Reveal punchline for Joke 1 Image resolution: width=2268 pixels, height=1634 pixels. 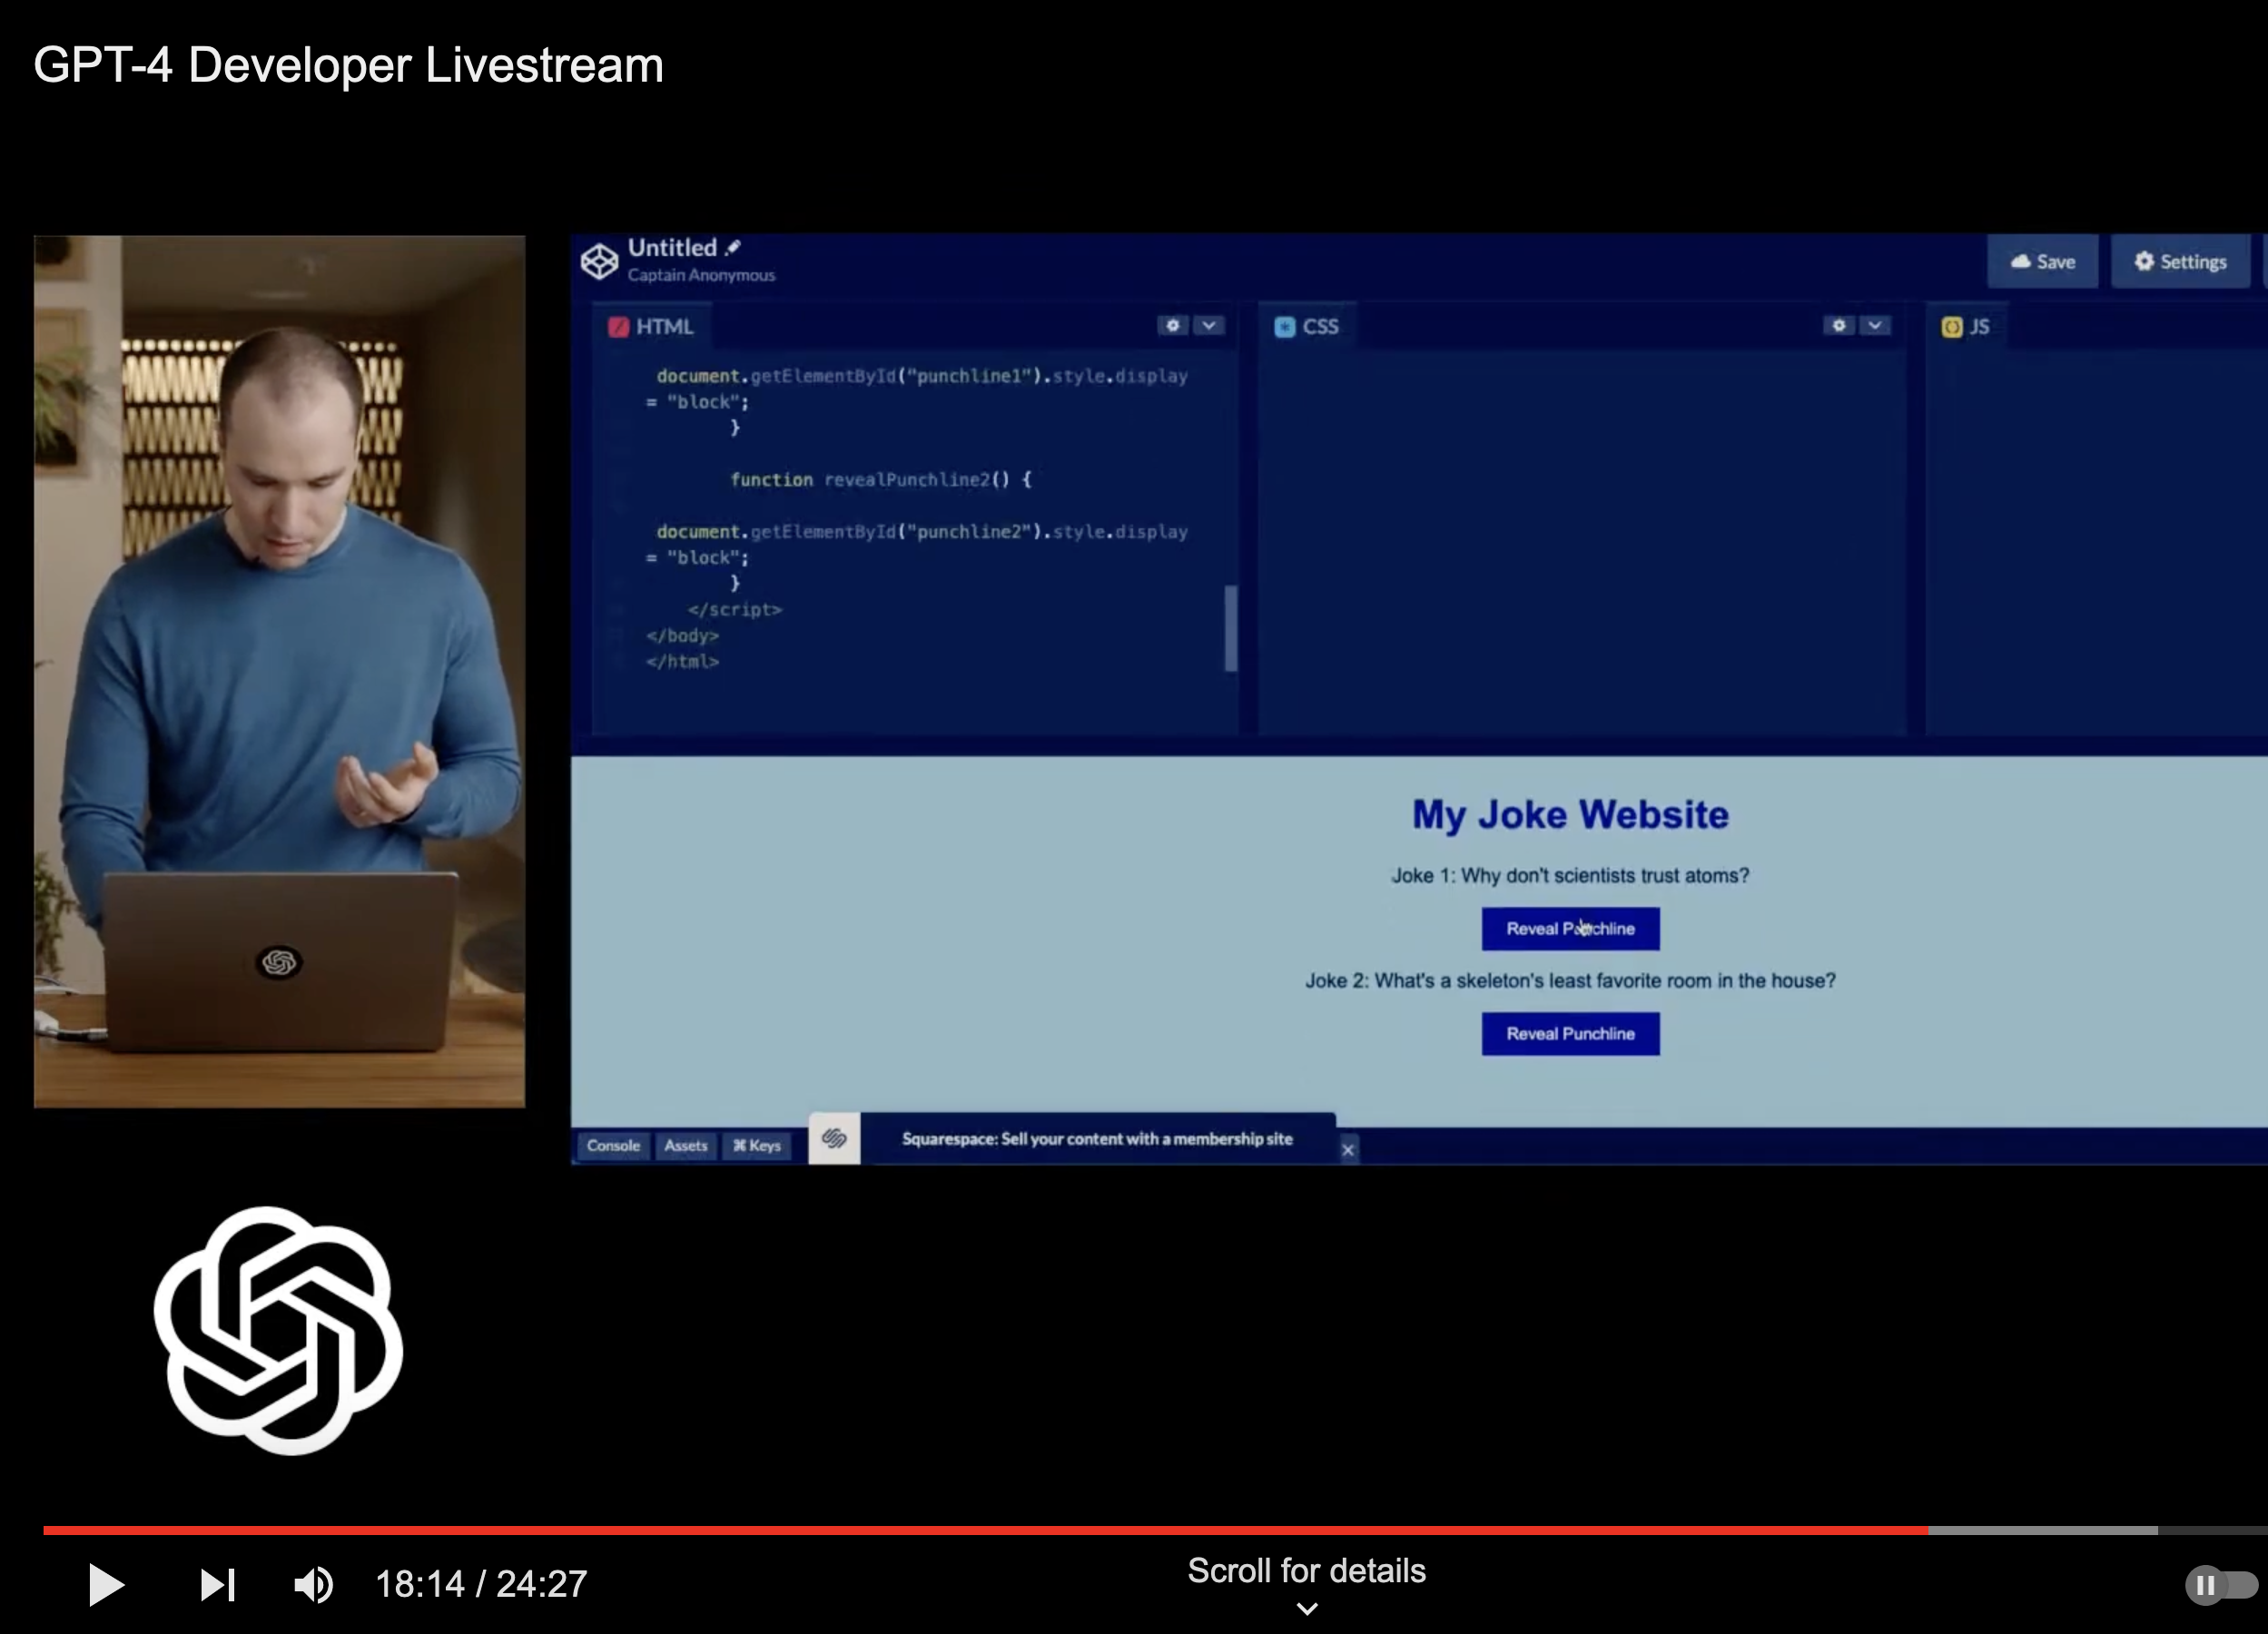click(x=1570, y=928)
